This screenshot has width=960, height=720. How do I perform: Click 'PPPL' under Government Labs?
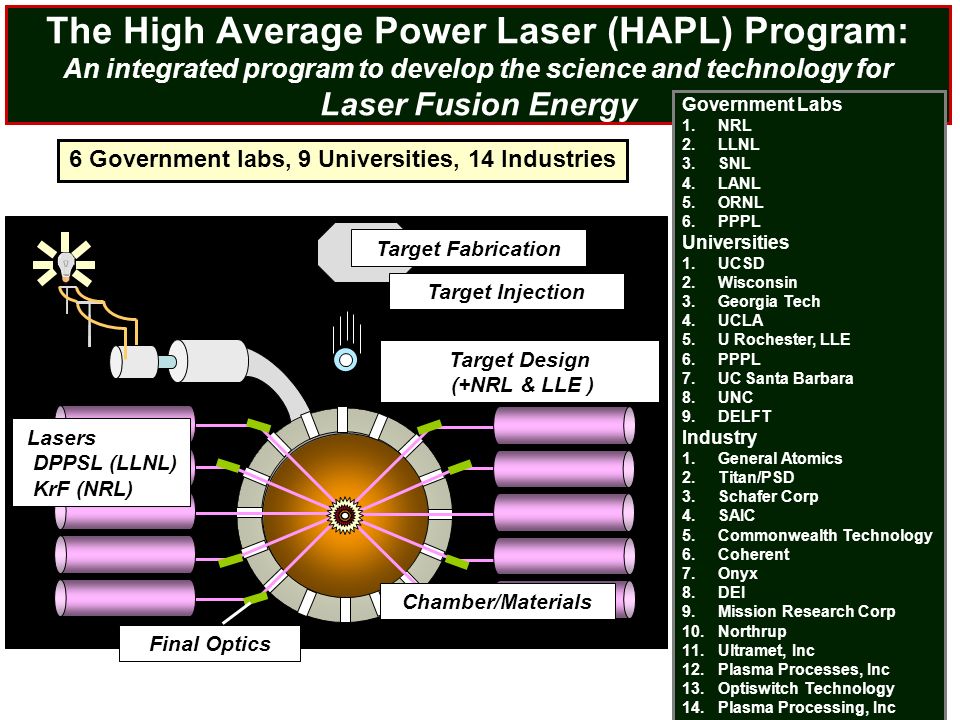pos(739,221)
